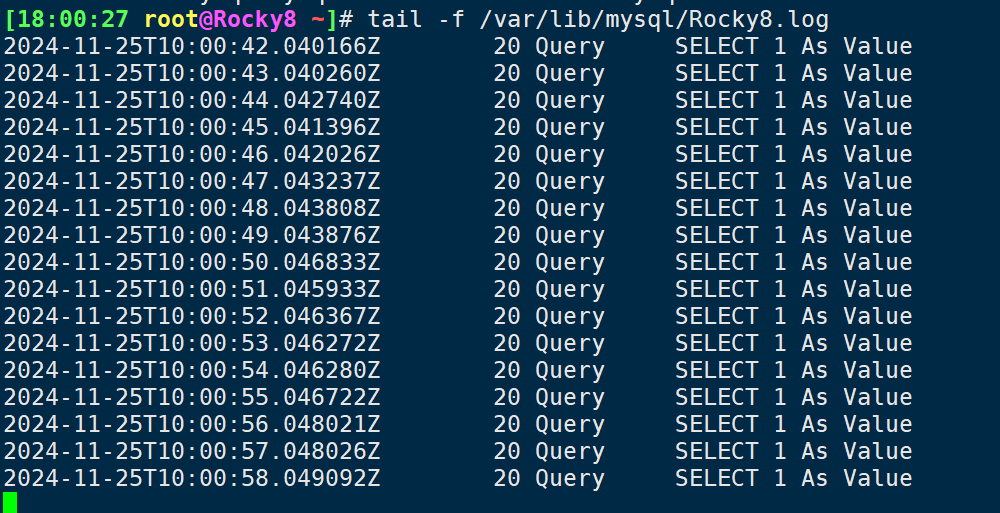Screen dimensions: 1000x513
Task: Click the timestamp ending 43.040260Z
Action: click(x=192, y=73)
